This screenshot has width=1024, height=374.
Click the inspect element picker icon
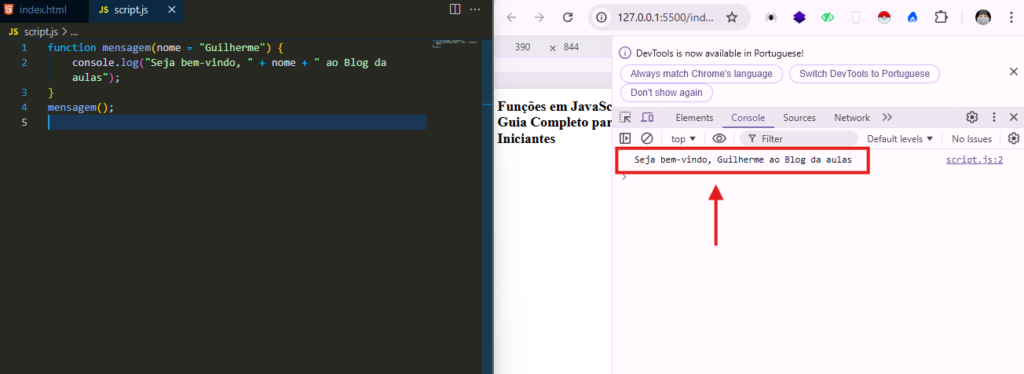tap(626, 117)
